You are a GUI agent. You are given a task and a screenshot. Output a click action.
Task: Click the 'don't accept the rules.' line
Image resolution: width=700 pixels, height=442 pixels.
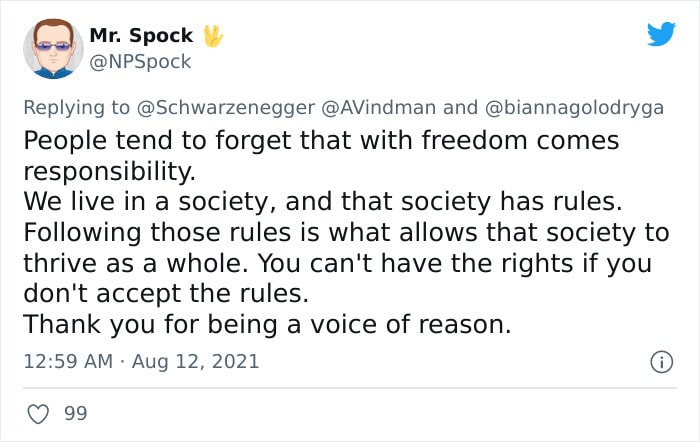tap(166, 293)
